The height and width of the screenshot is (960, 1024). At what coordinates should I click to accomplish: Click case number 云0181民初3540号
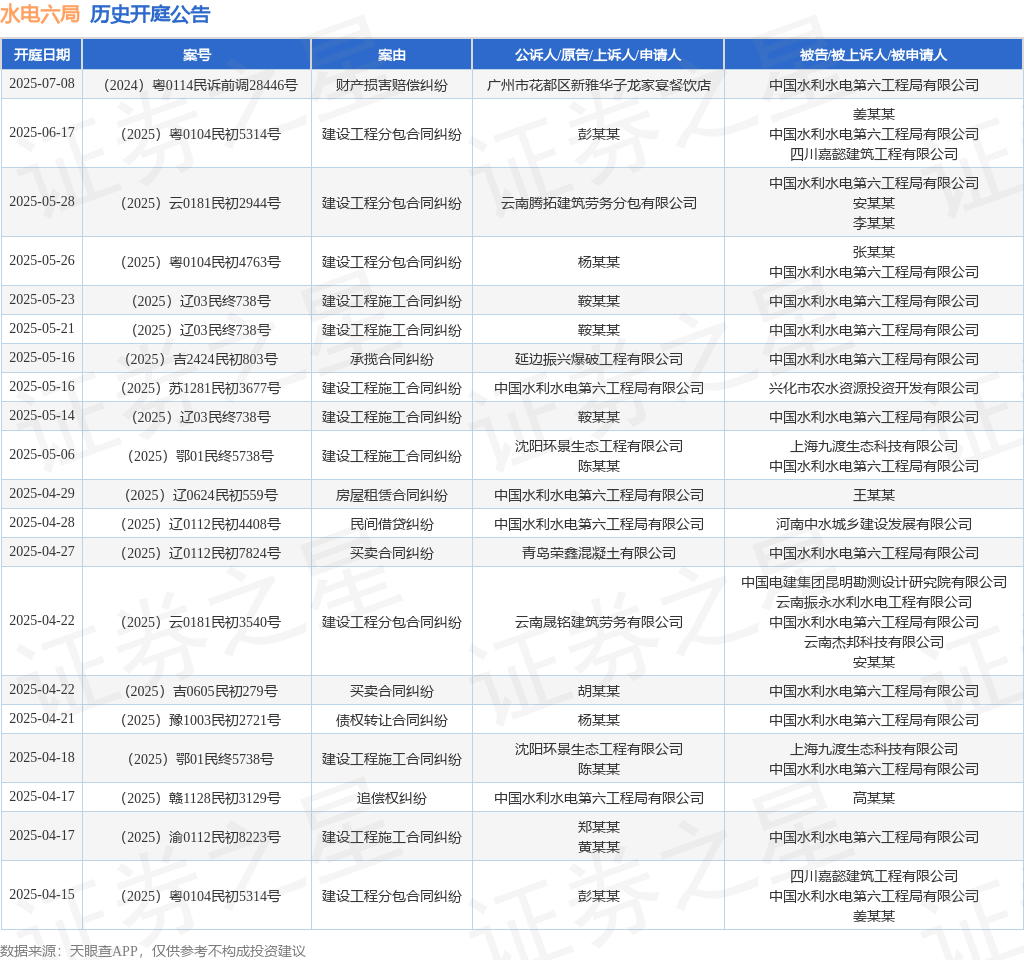click(x=200, y=622)
